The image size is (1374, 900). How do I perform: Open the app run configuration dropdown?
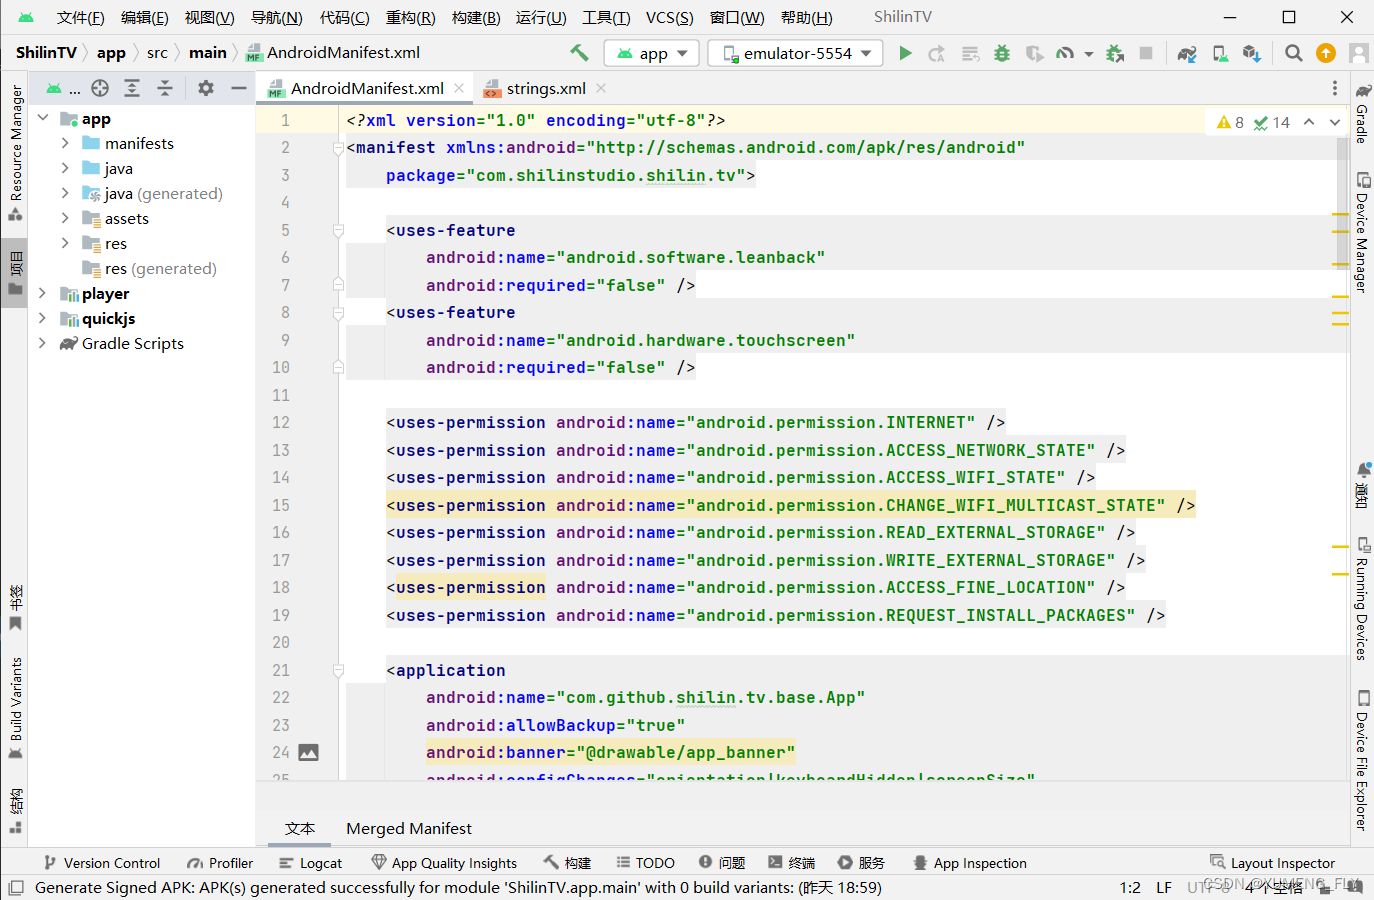pos(652,53)
